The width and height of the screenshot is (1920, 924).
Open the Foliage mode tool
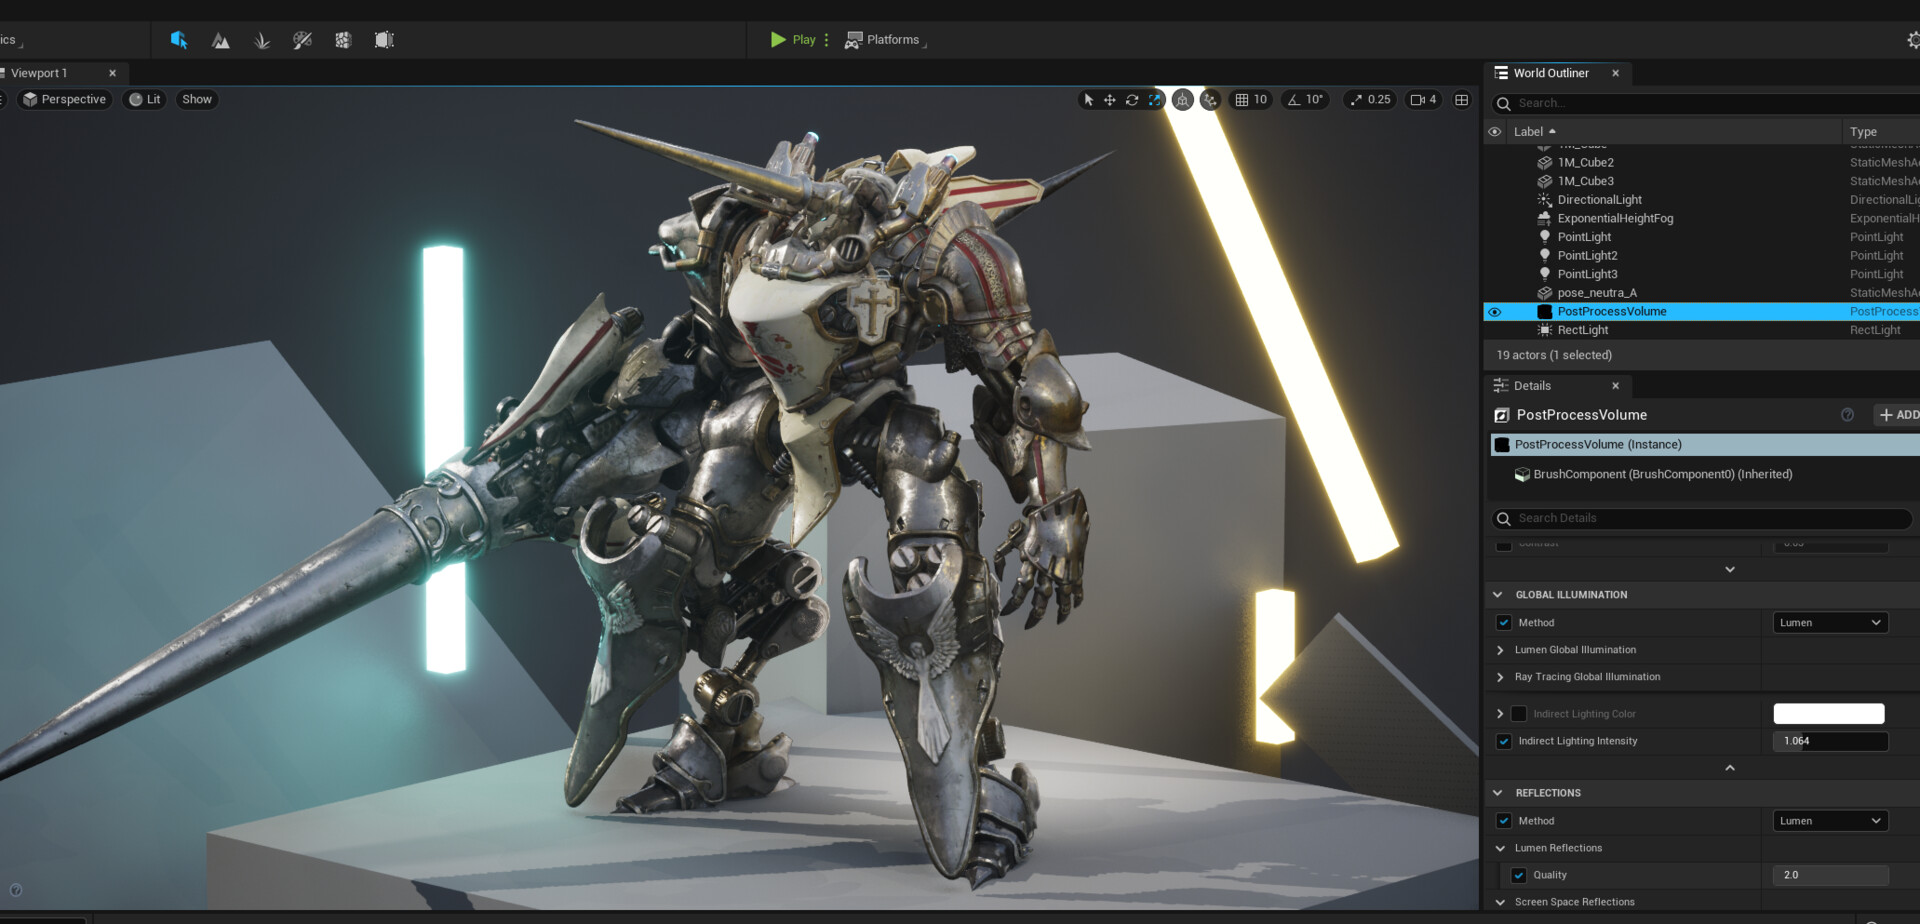(261, 40)
